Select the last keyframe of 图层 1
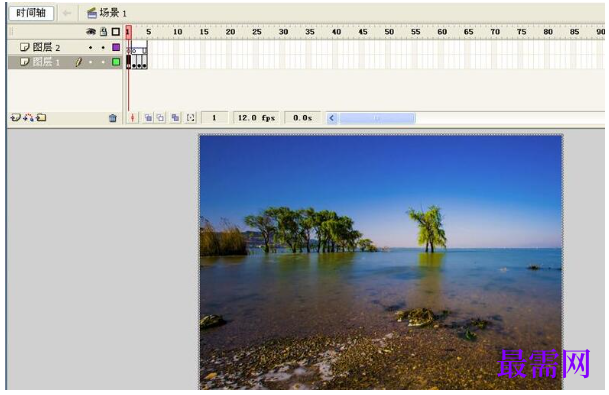The image size is (609, 395). click(x=144, y=62)
